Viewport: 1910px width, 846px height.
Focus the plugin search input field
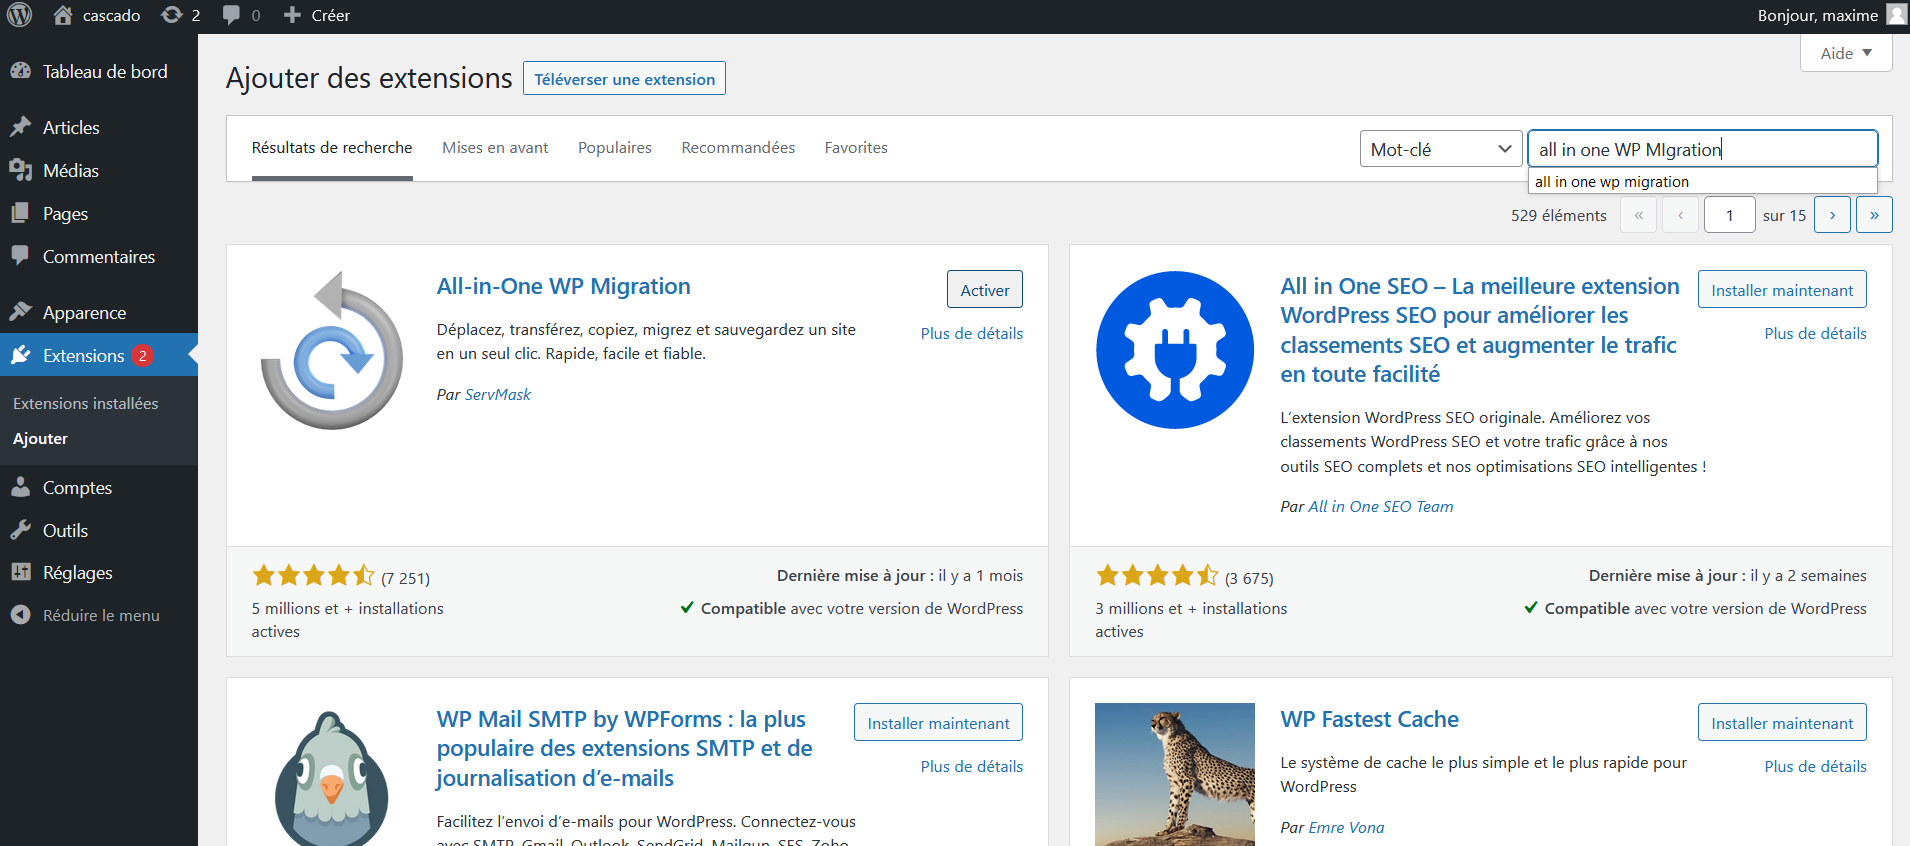click(x=1703, y=149)
